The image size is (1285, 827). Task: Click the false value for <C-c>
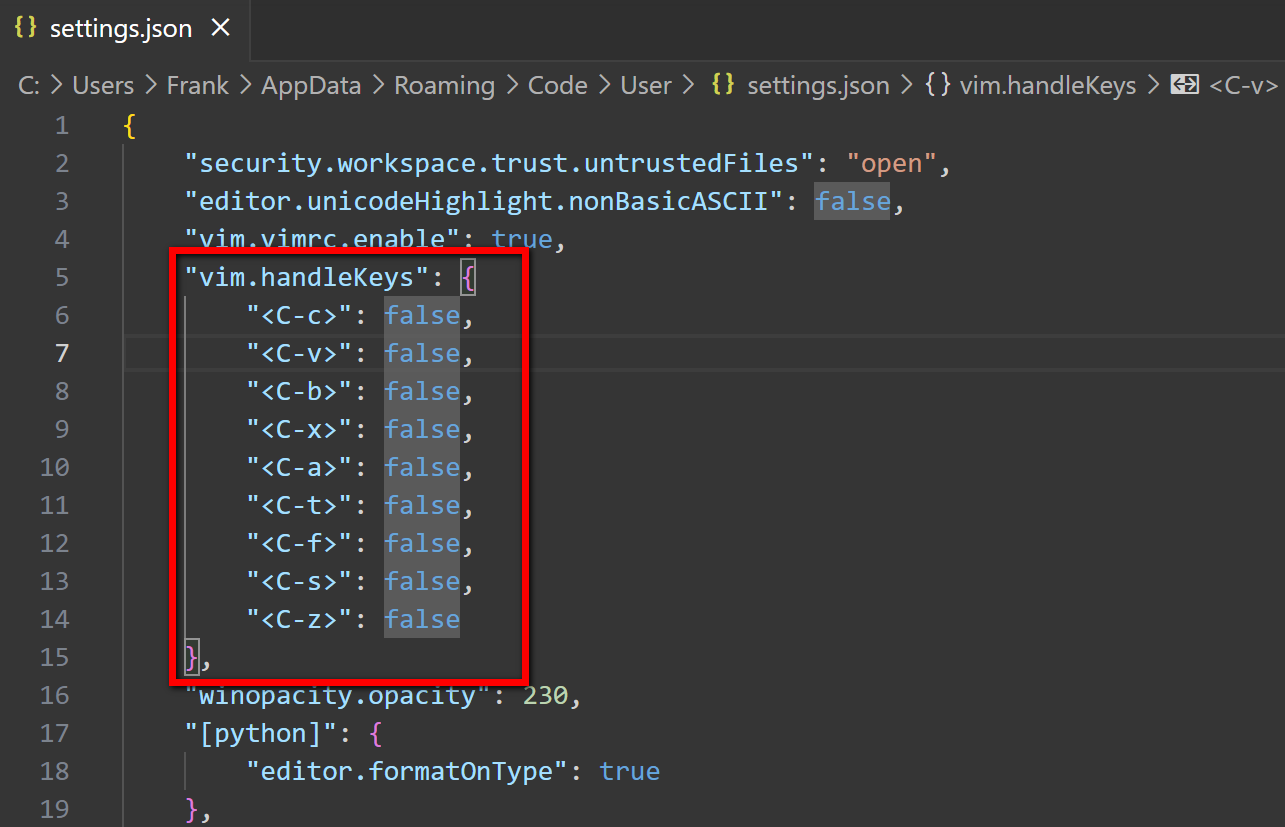(x=422, y=315)
